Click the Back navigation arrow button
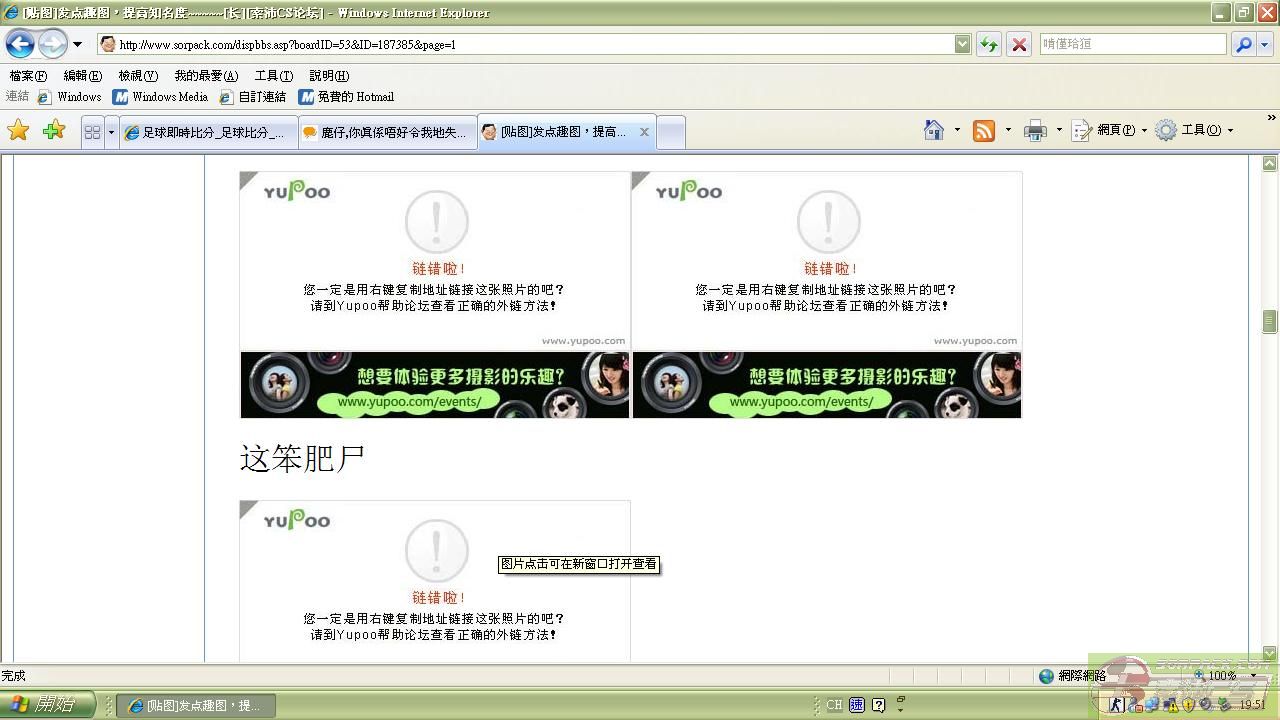 [20, 44]
